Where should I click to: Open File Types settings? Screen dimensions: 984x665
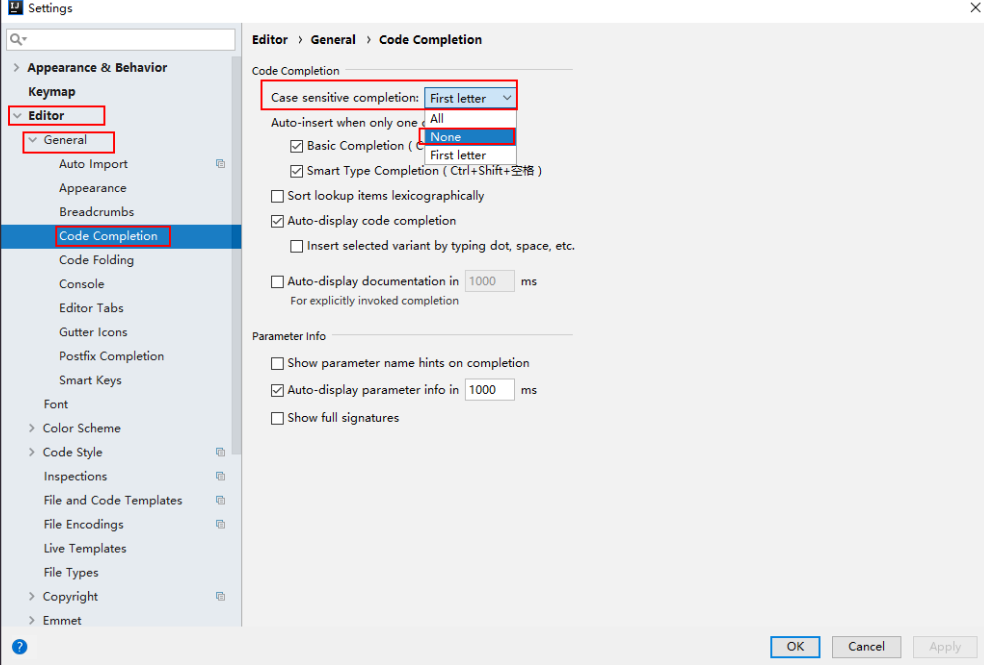pos(71,572)
